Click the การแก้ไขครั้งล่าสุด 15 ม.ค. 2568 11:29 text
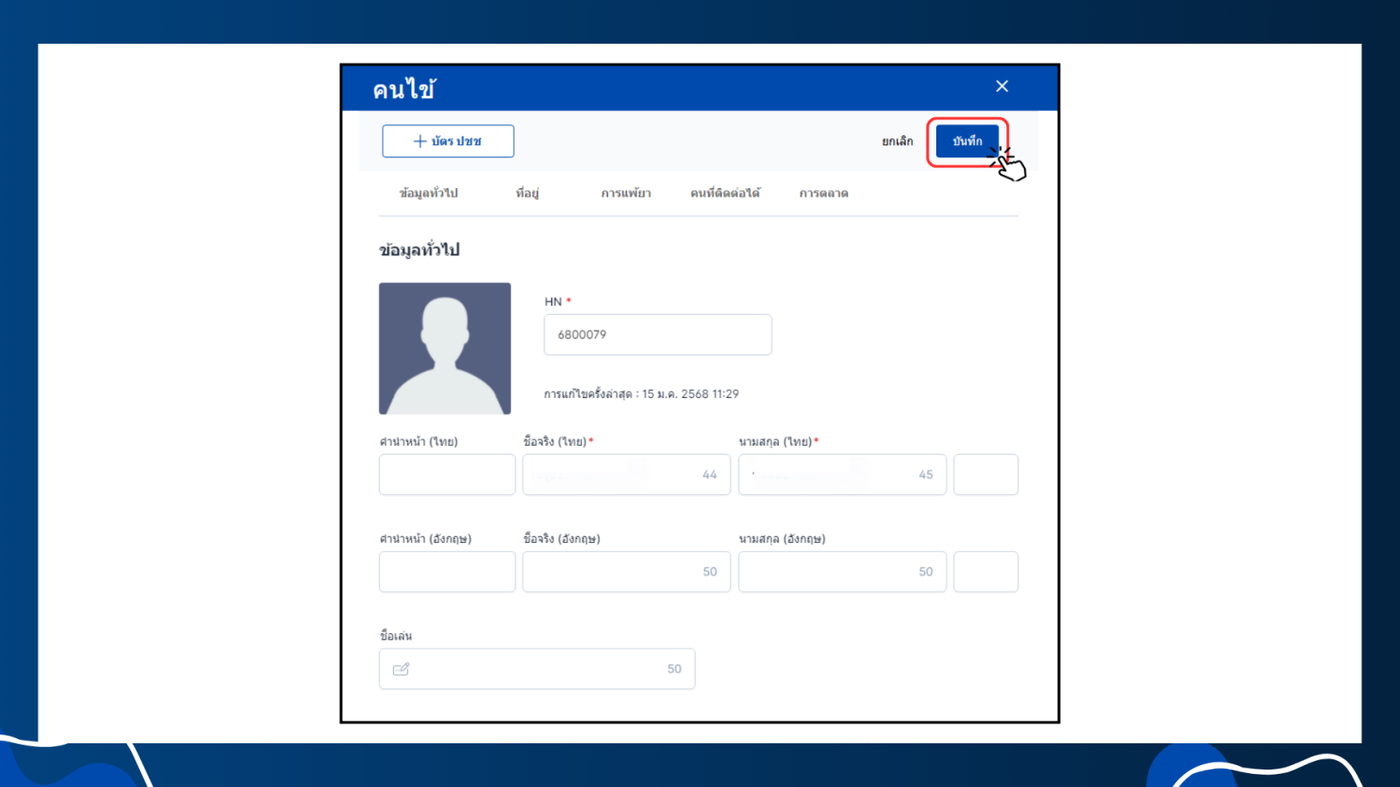This screenshot has height=787, width=1400. 642,394
